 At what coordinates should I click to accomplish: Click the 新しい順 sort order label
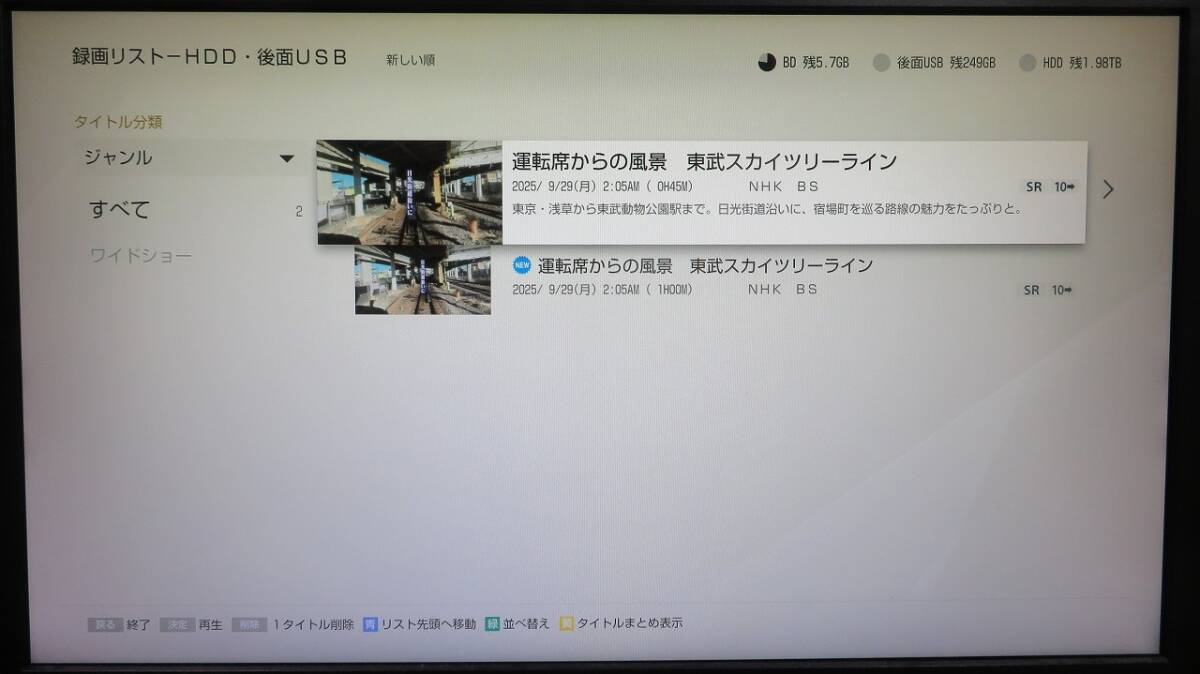tap(410, 60)
